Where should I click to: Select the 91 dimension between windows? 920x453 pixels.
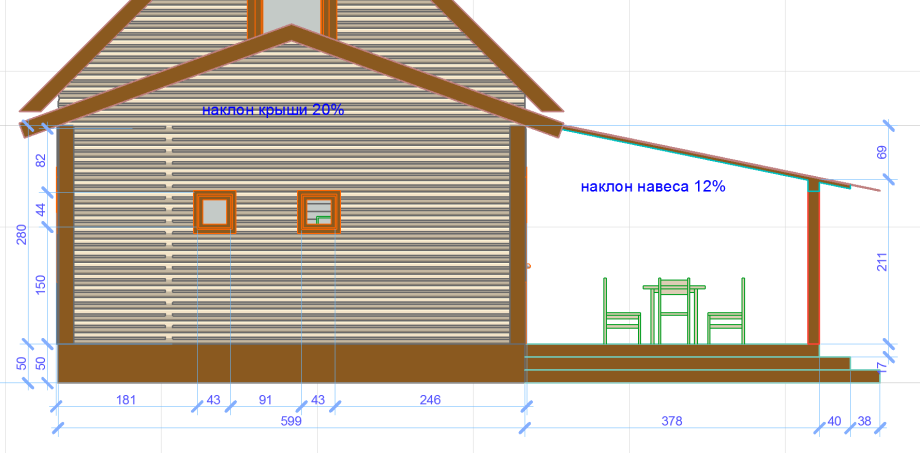pos(265,400)
